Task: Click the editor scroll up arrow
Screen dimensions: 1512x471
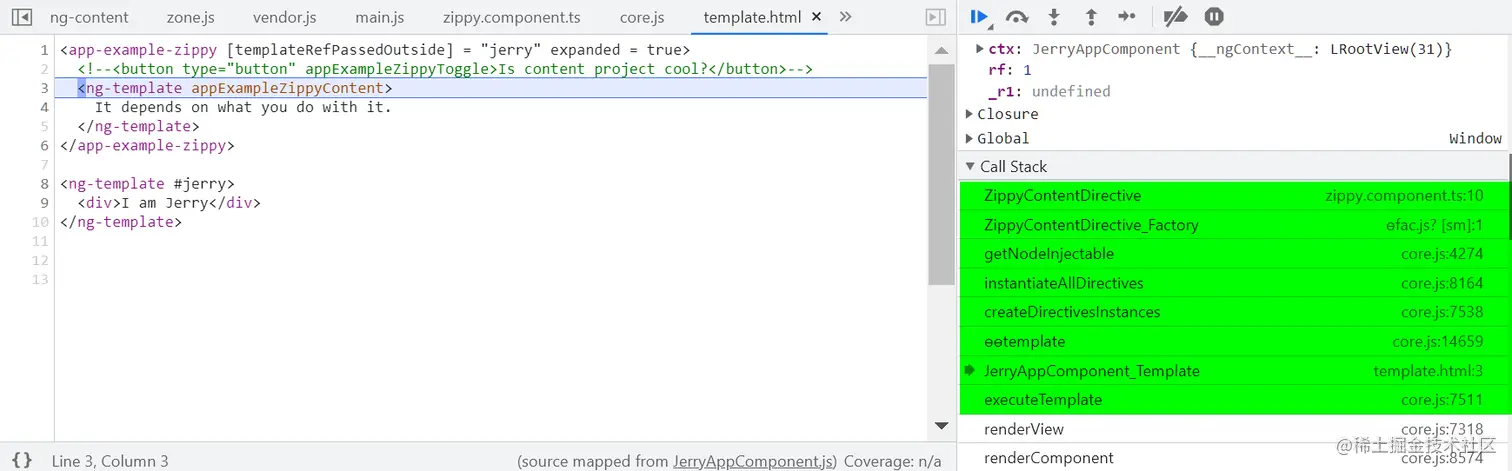Action: pos(941,49)
